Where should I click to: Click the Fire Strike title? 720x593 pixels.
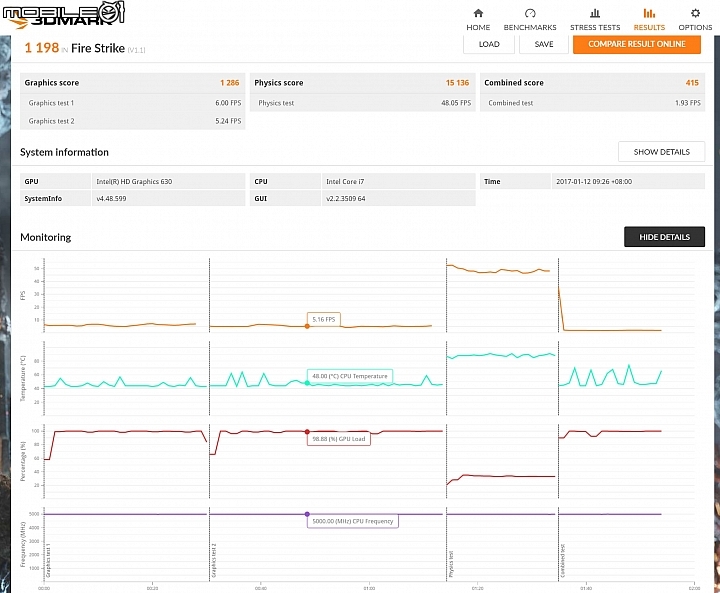(x=98, y=48)
